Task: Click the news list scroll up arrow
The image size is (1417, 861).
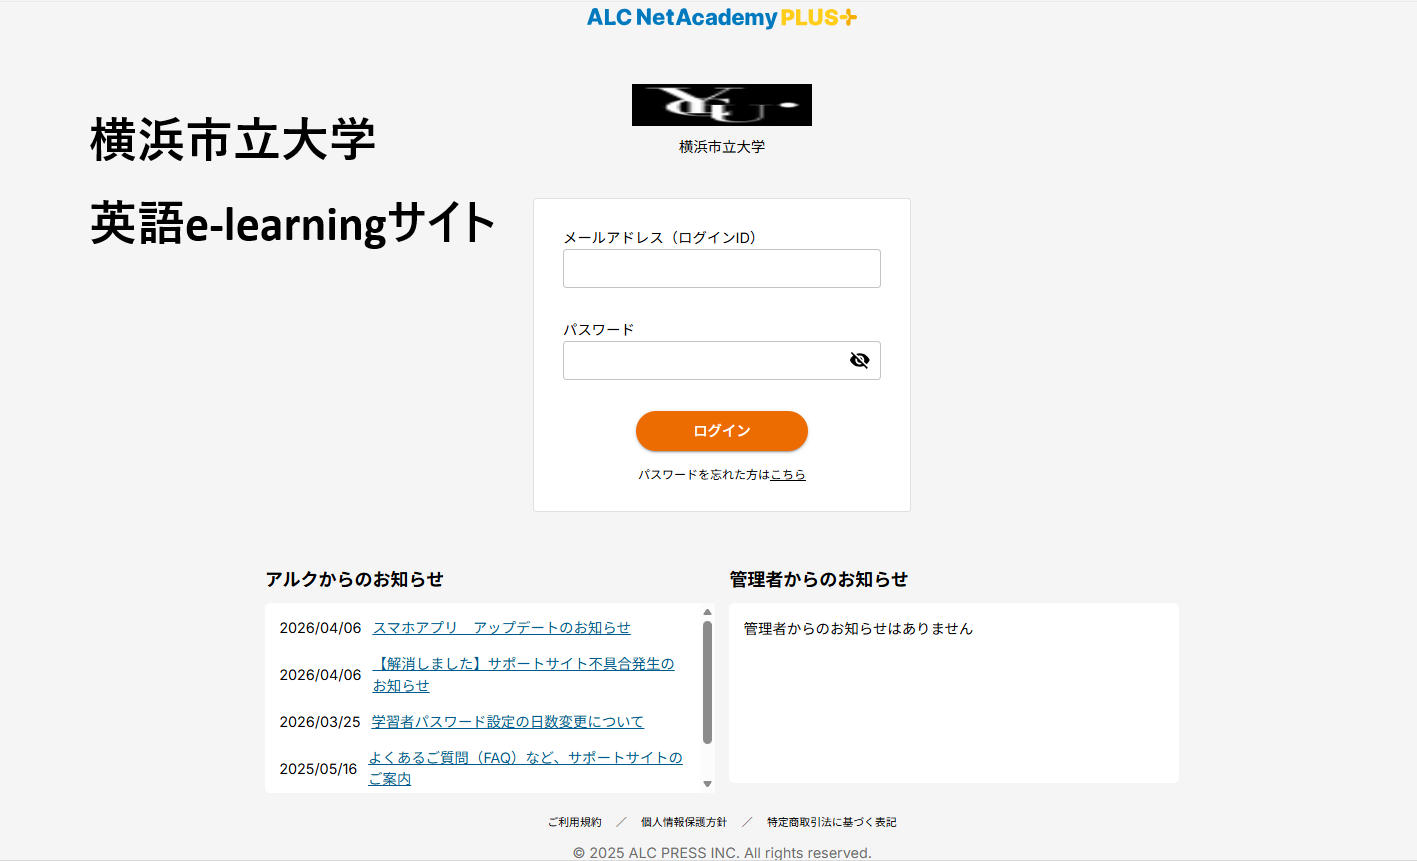Action: 707,612
